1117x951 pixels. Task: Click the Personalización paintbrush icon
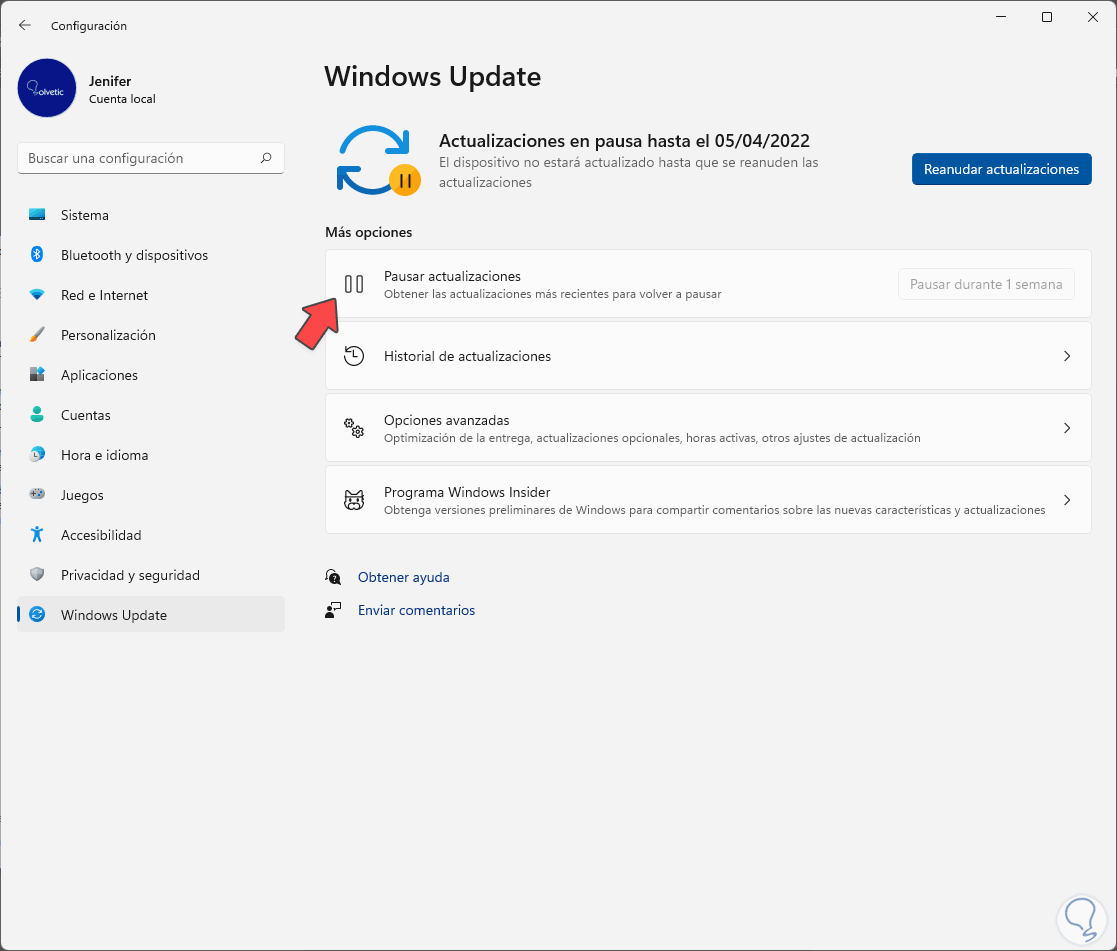37,335
